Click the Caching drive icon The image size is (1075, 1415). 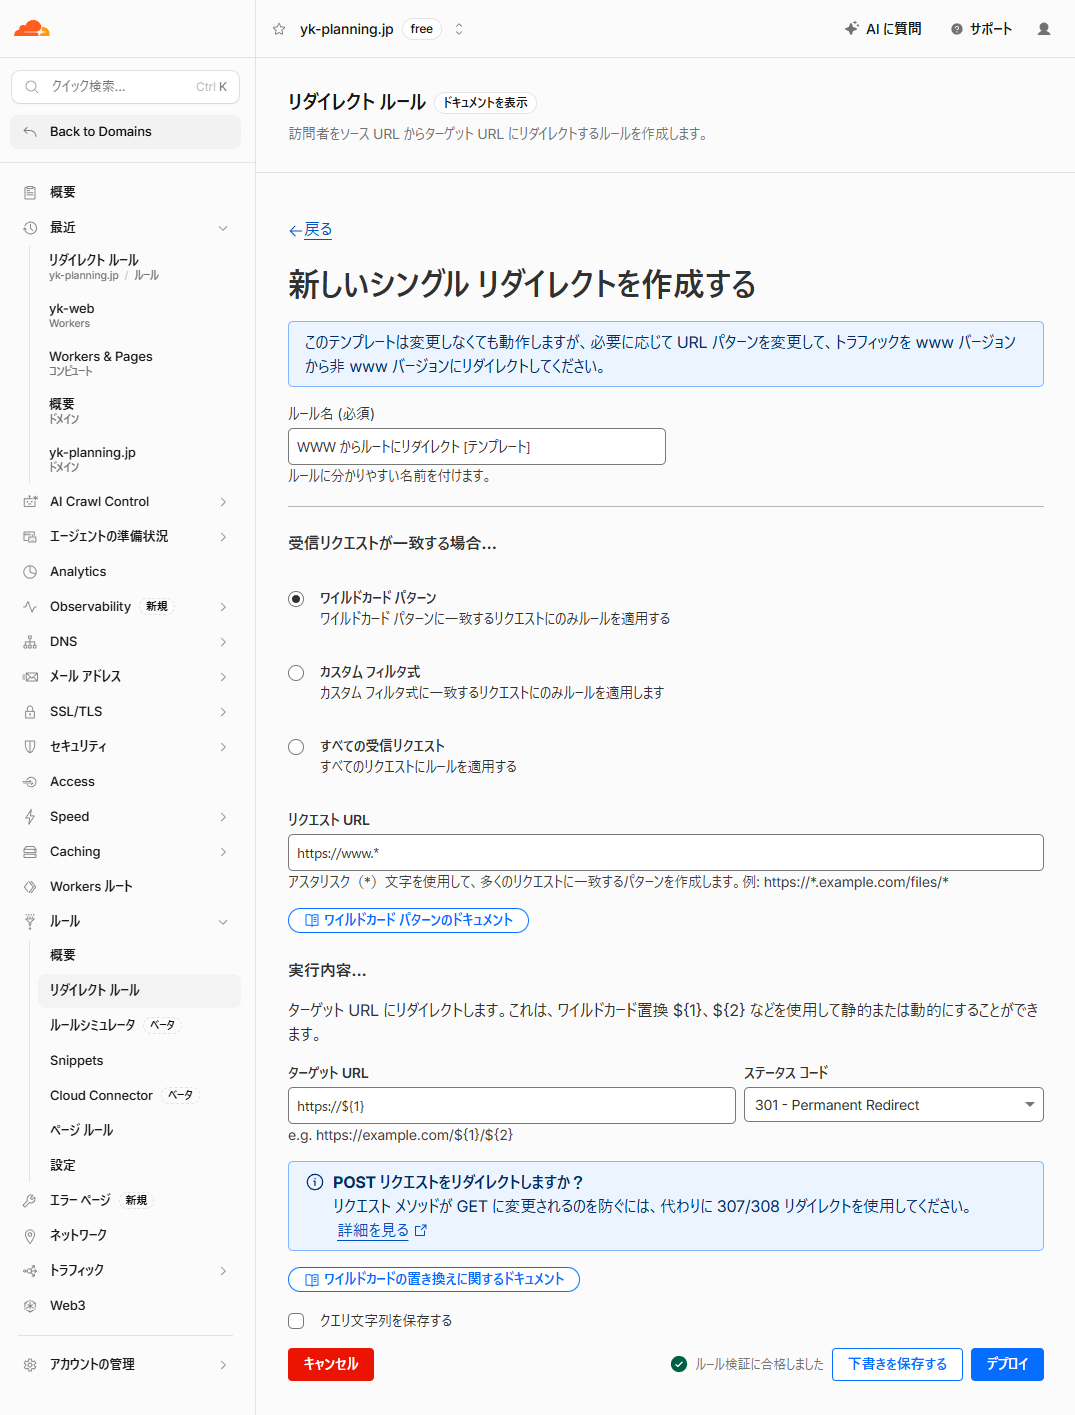tap(30, 852)
